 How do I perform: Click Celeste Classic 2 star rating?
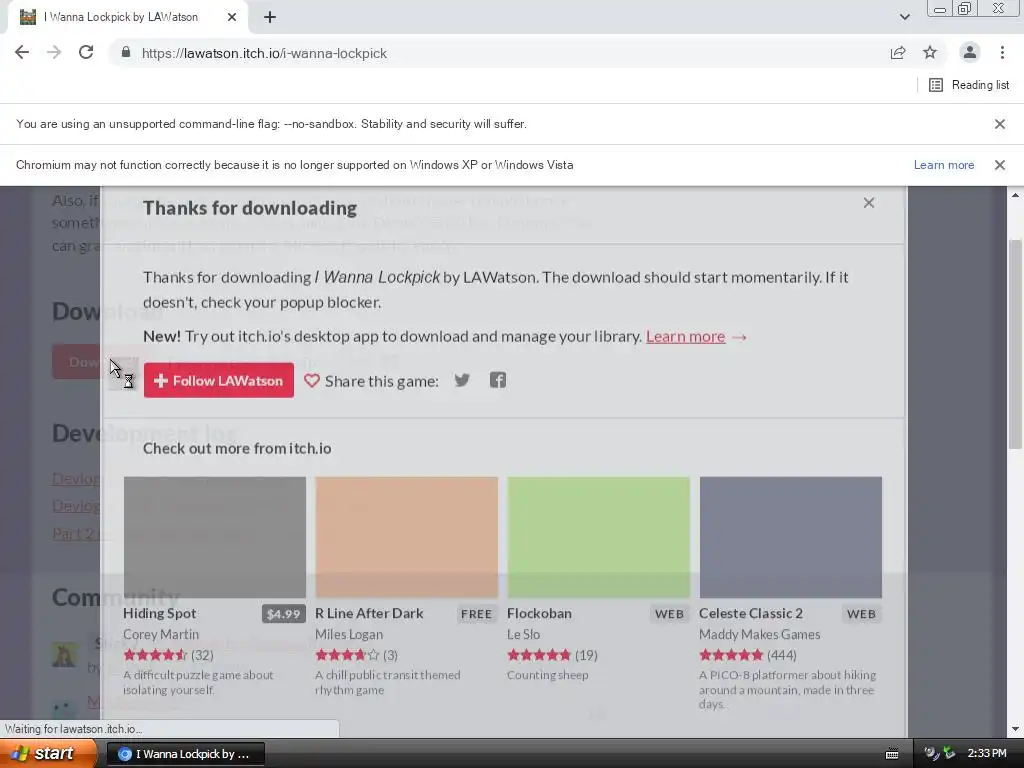coord(731,655)
